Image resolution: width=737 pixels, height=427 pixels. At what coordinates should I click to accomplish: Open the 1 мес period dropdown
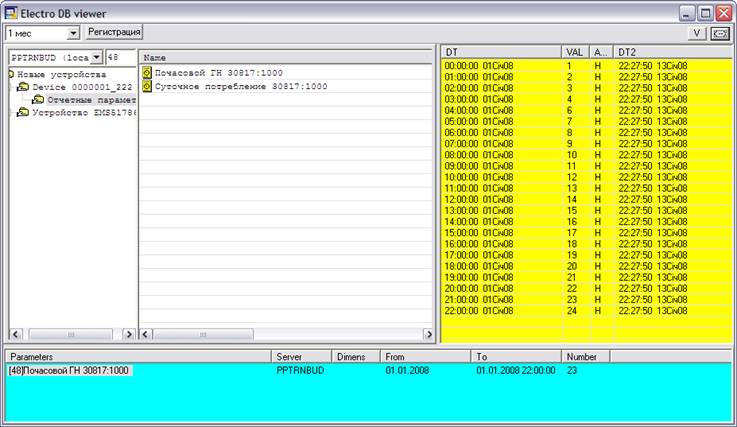(x=74, y=33)
